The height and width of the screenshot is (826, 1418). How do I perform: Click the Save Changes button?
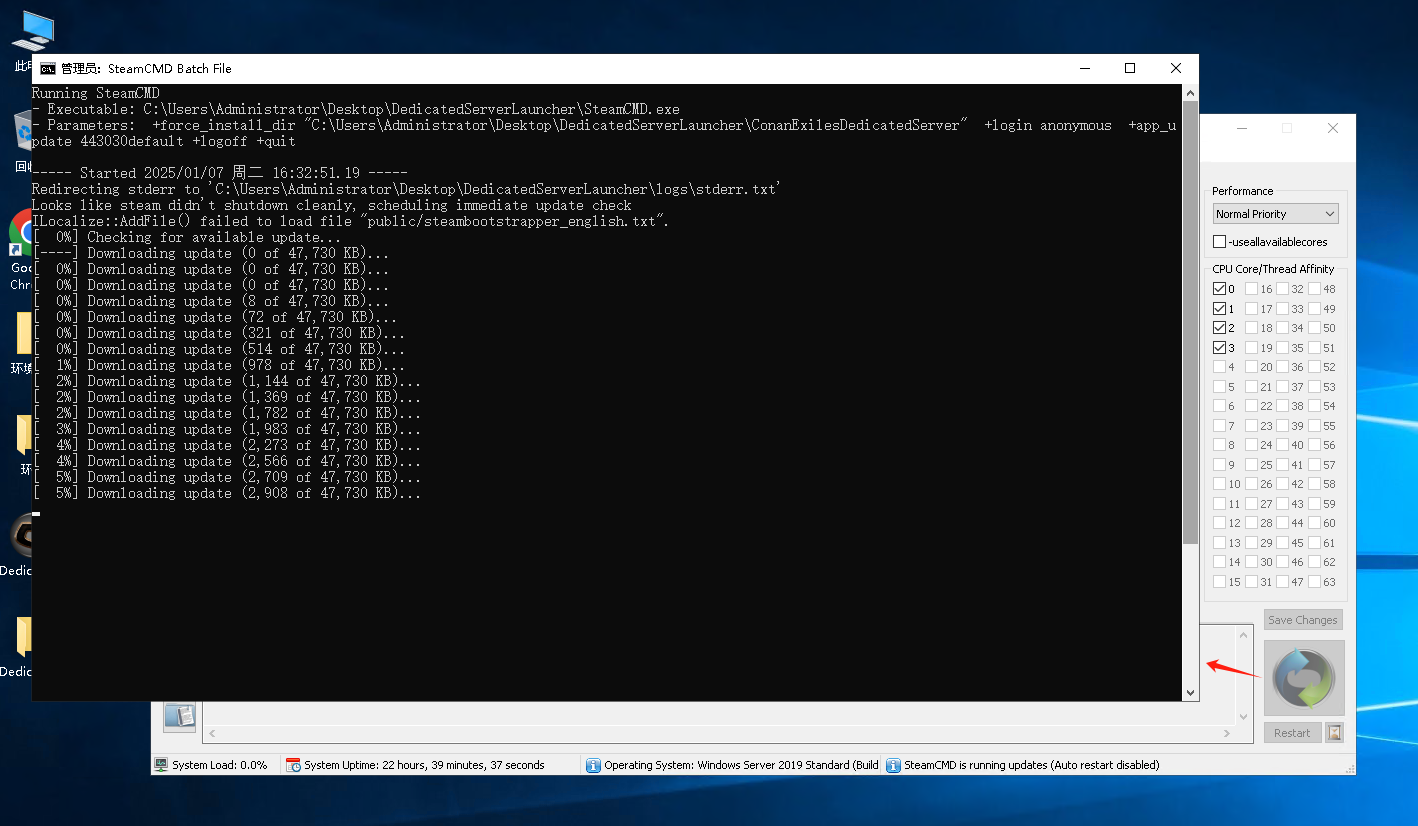1303,620
